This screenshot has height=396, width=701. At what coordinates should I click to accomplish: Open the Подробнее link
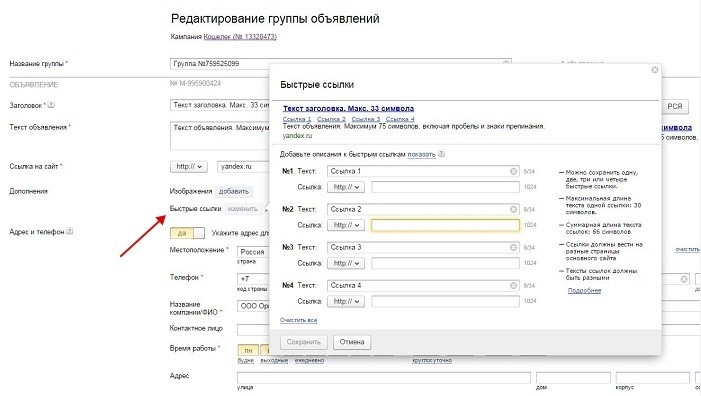584,290
